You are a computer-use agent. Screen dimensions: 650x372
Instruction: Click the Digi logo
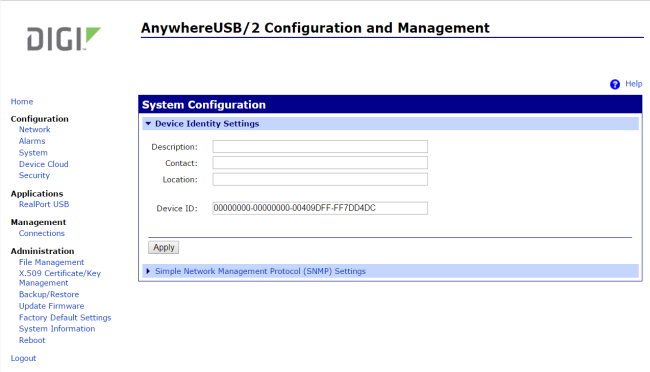click(64, 39)
